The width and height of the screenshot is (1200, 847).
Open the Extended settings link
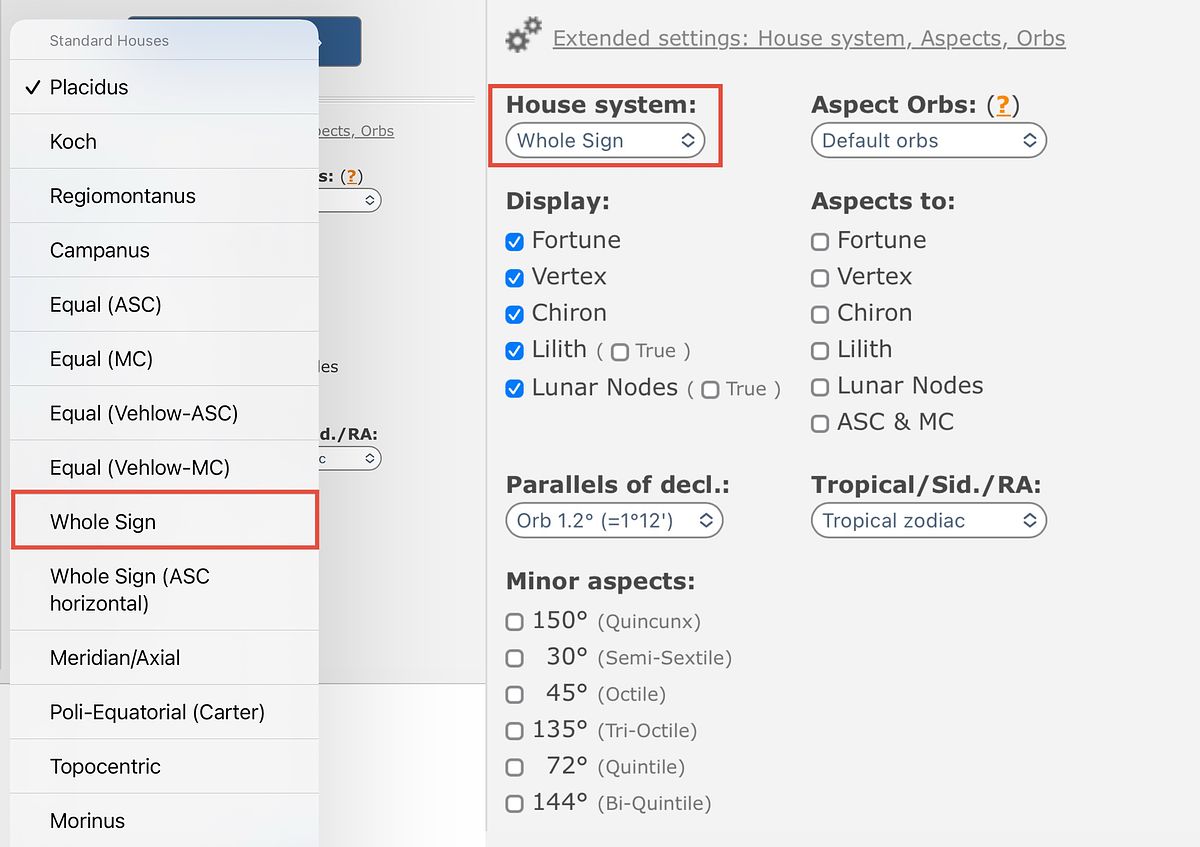(808, 39)
